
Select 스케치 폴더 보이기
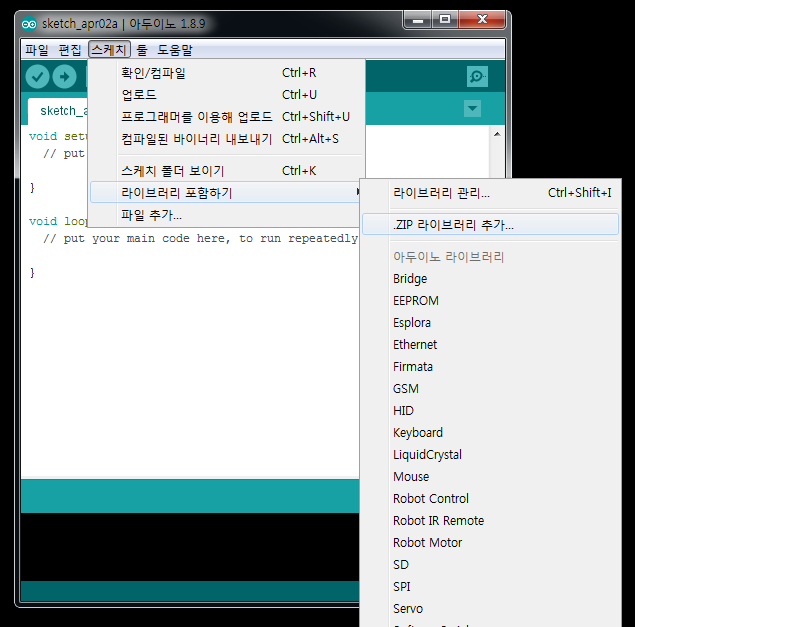[227, 171]
